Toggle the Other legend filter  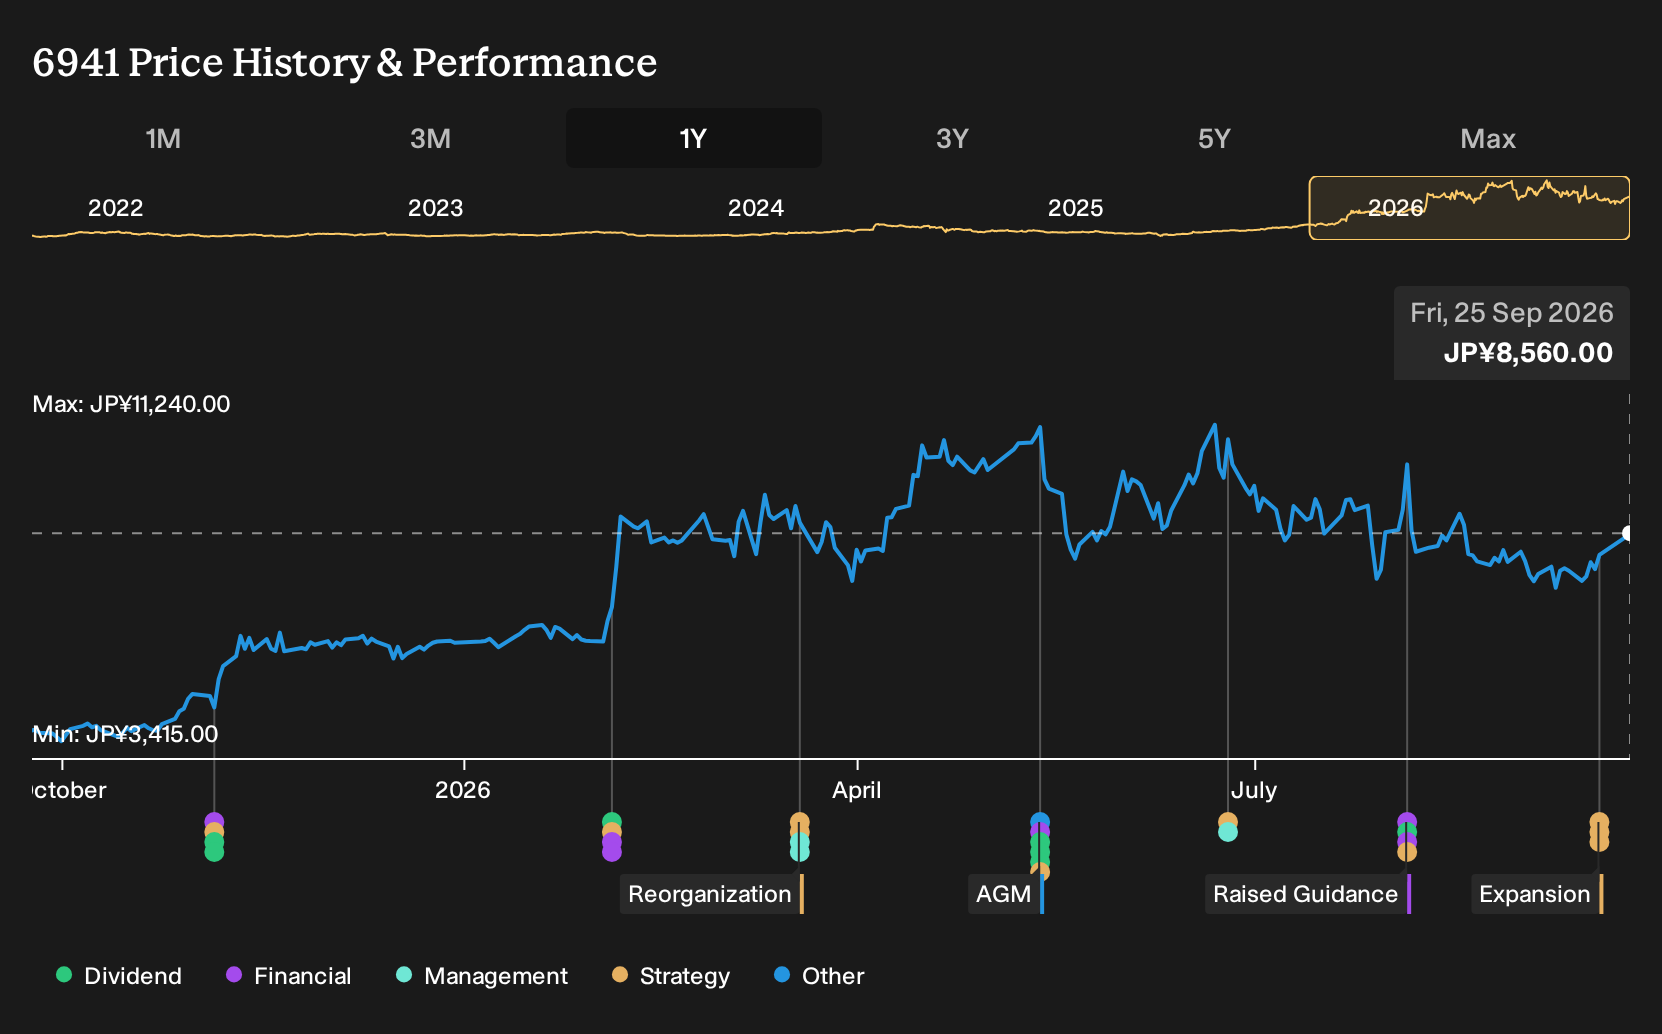tap(819, 976)
